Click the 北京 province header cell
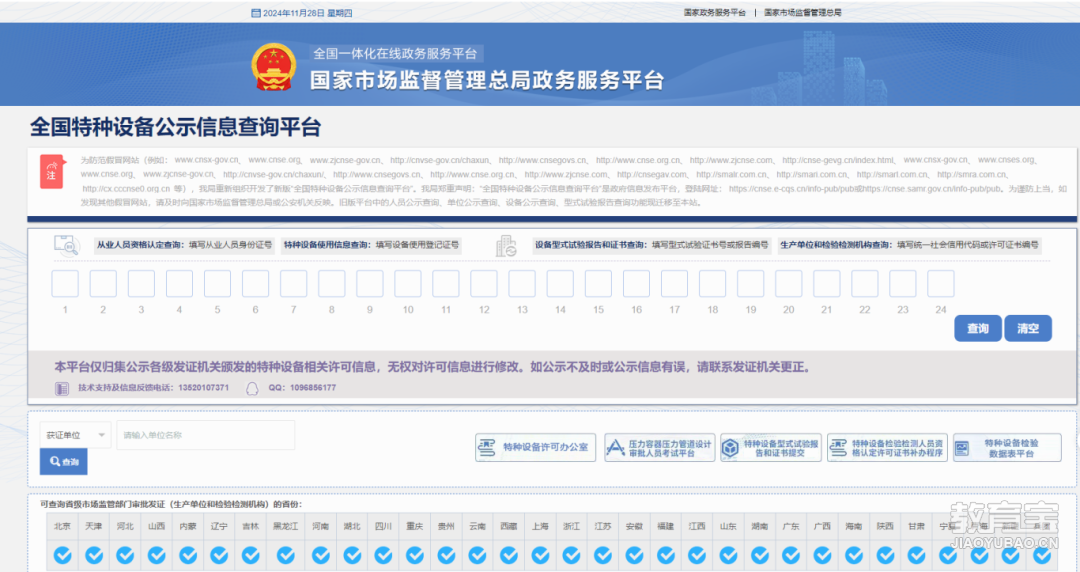Image resolution: width=1080 pixels, height=572 pixels. [63, 526]
